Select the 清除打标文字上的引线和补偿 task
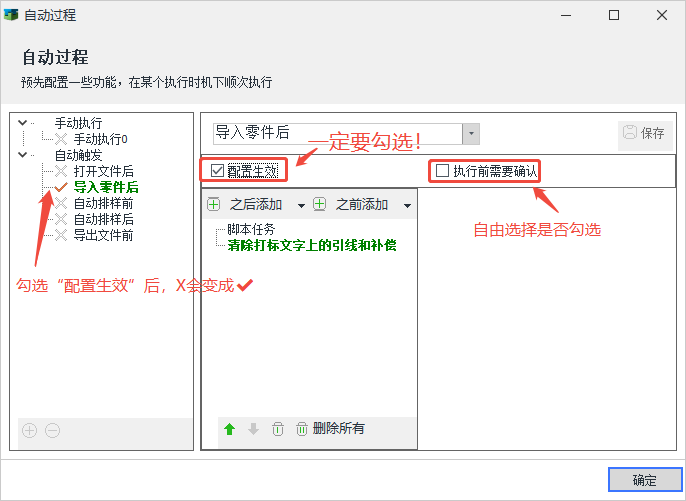 pyautogui.click(x=312, y=245)
